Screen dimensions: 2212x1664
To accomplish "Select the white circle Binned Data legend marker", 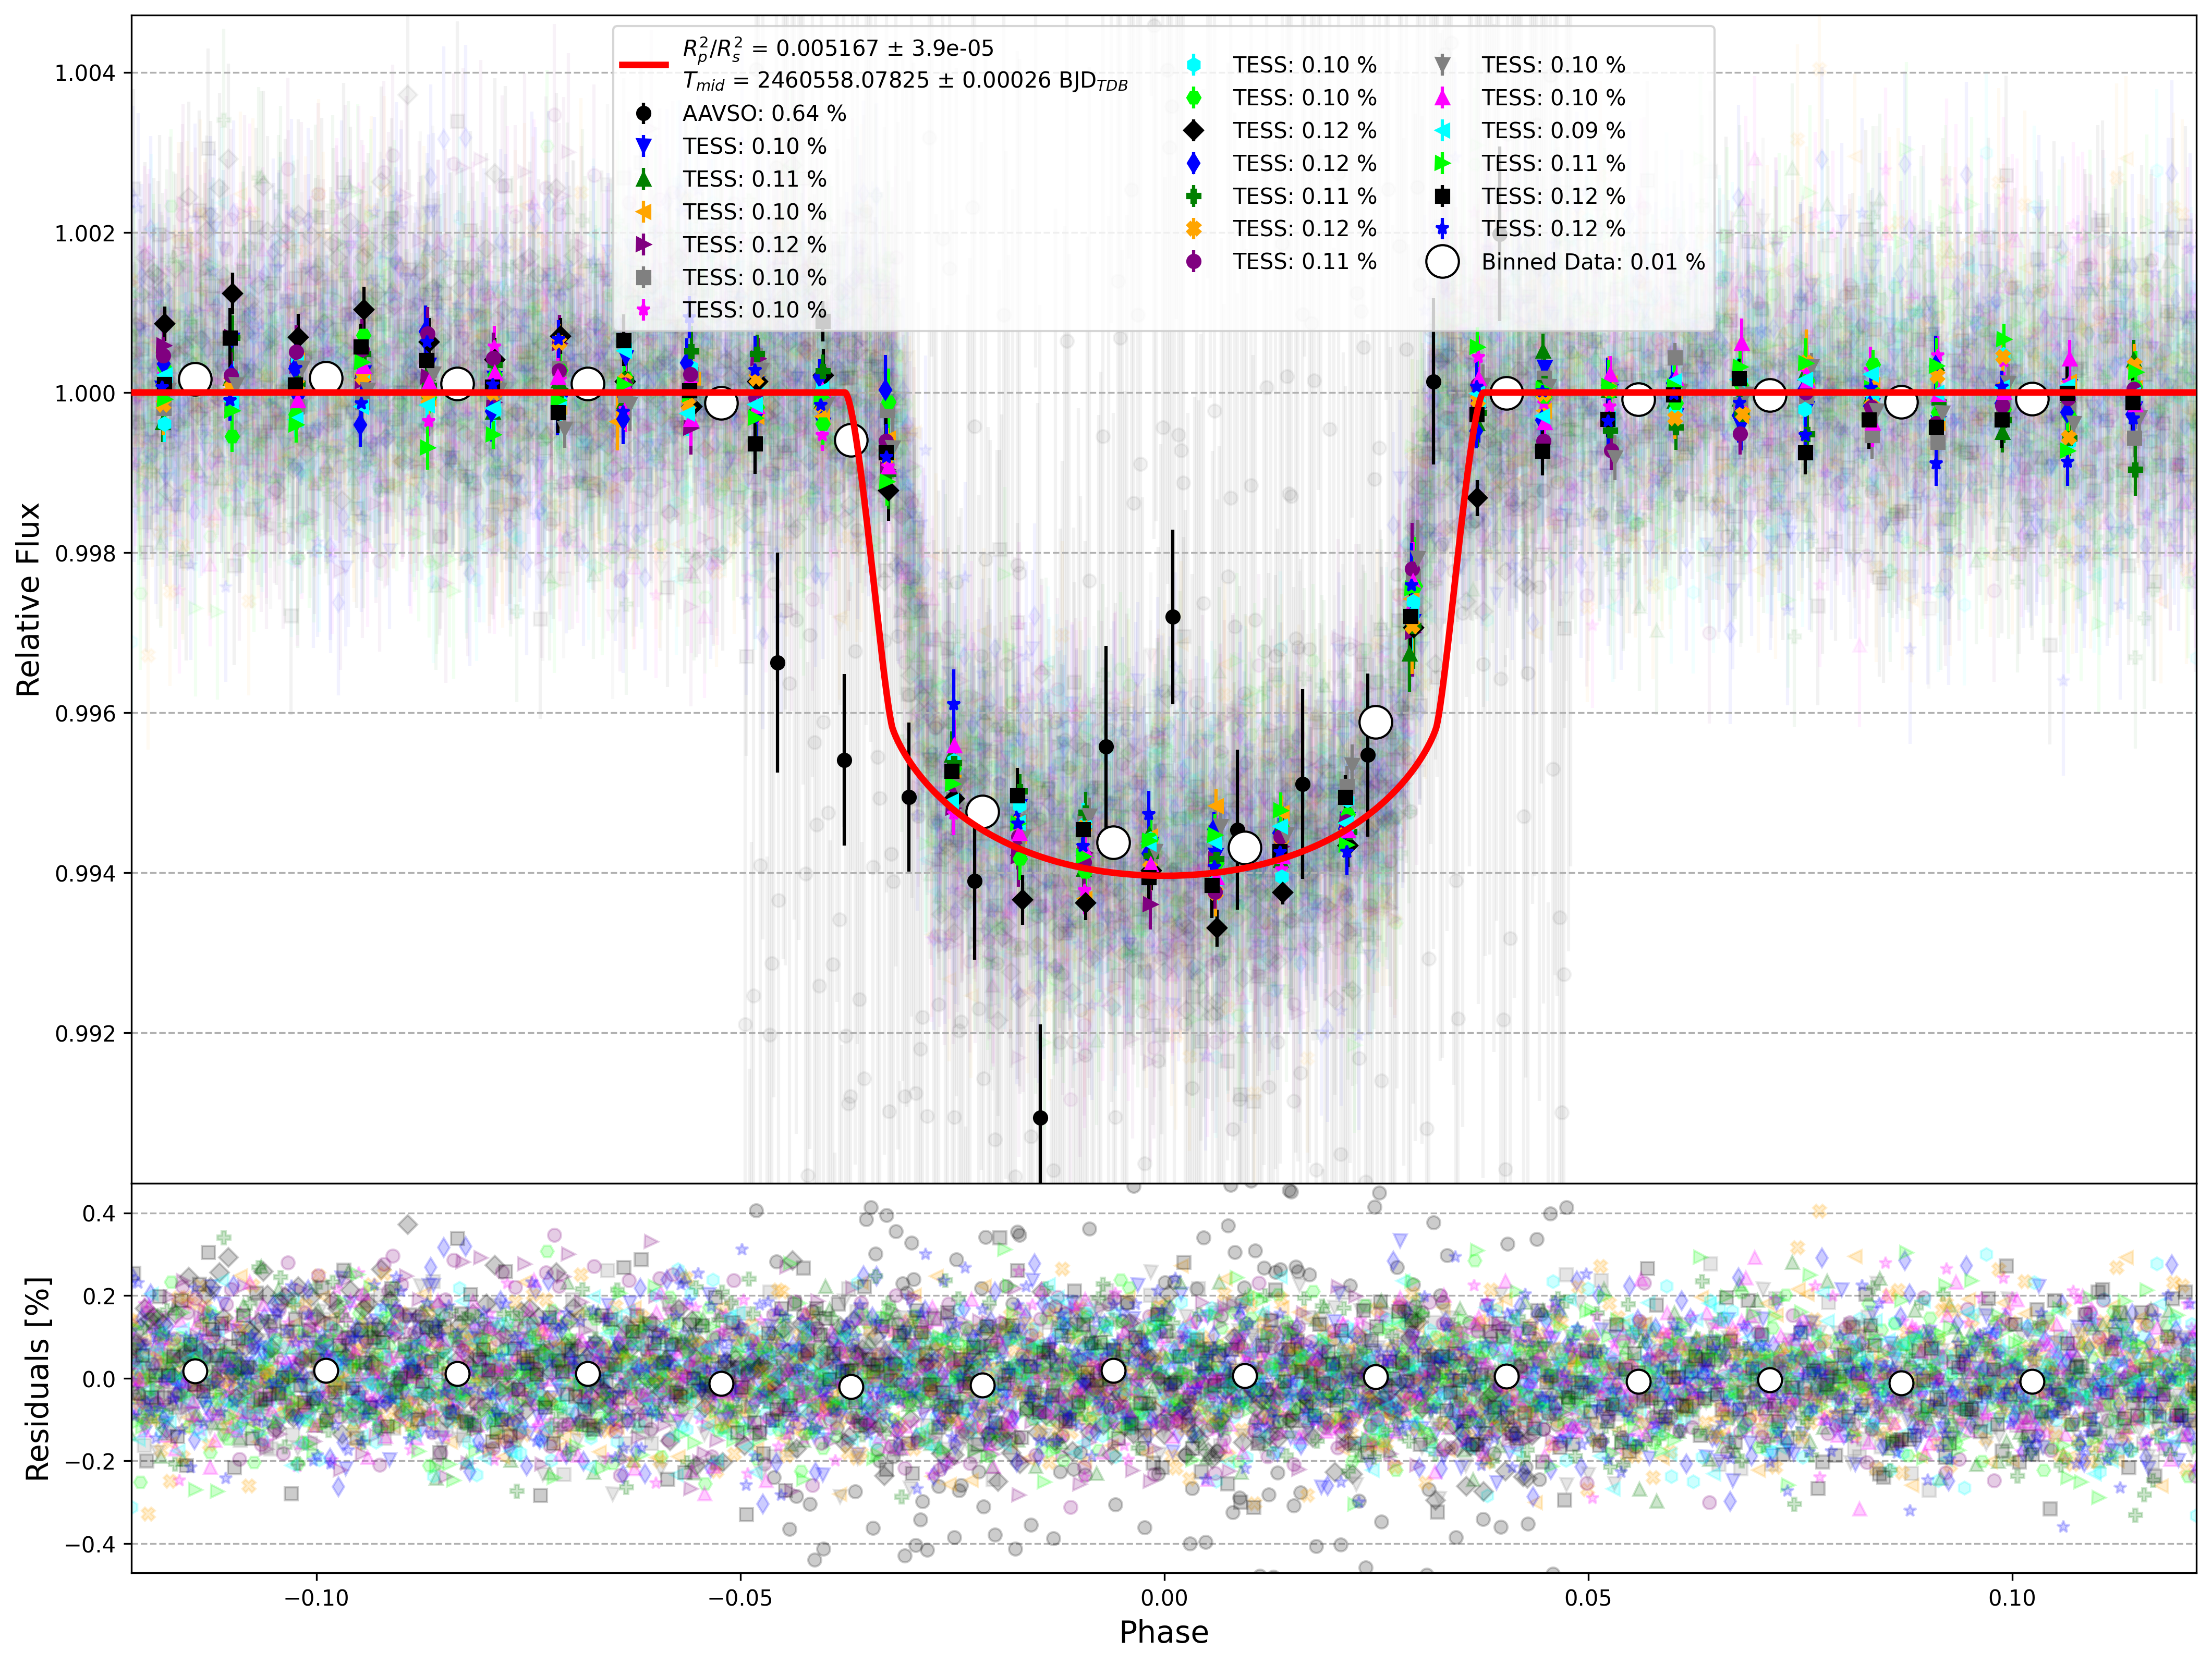I will [1442, 262].
